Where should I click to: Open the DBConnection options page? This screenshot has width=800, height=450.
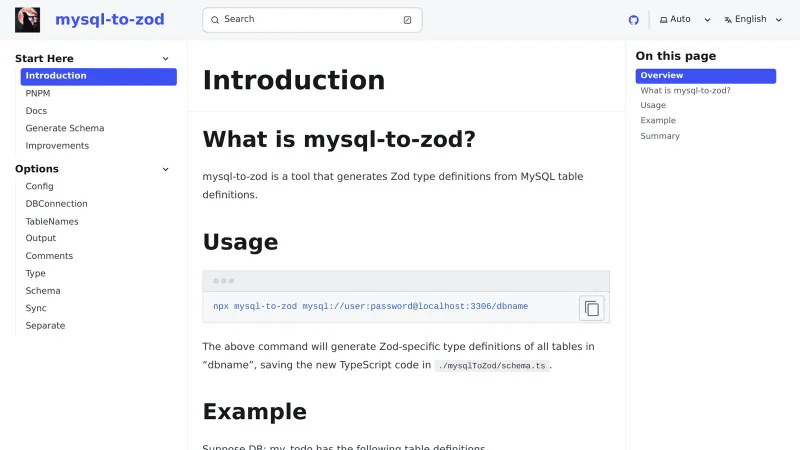point(56,204)
